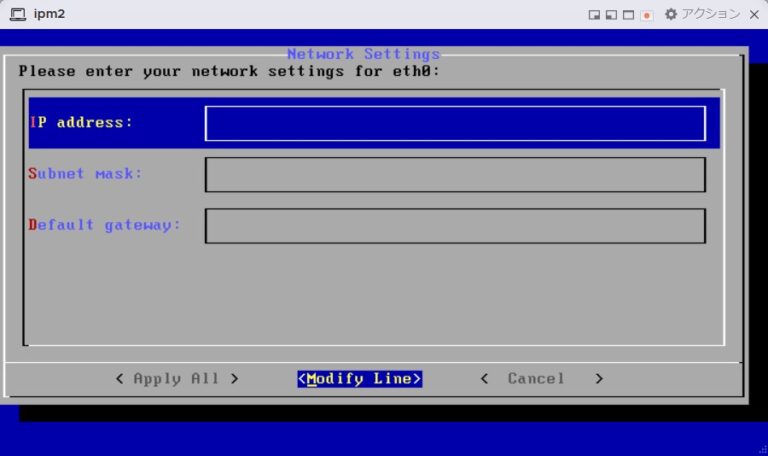Hit the Cancel button

(x=541, y=379)
